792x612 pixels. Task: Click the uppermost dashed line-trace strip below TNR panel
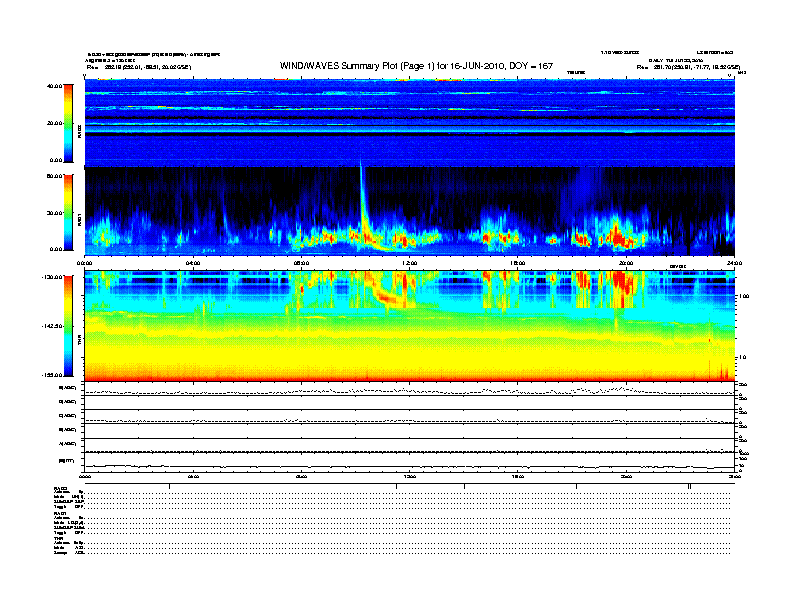[410, 390]
